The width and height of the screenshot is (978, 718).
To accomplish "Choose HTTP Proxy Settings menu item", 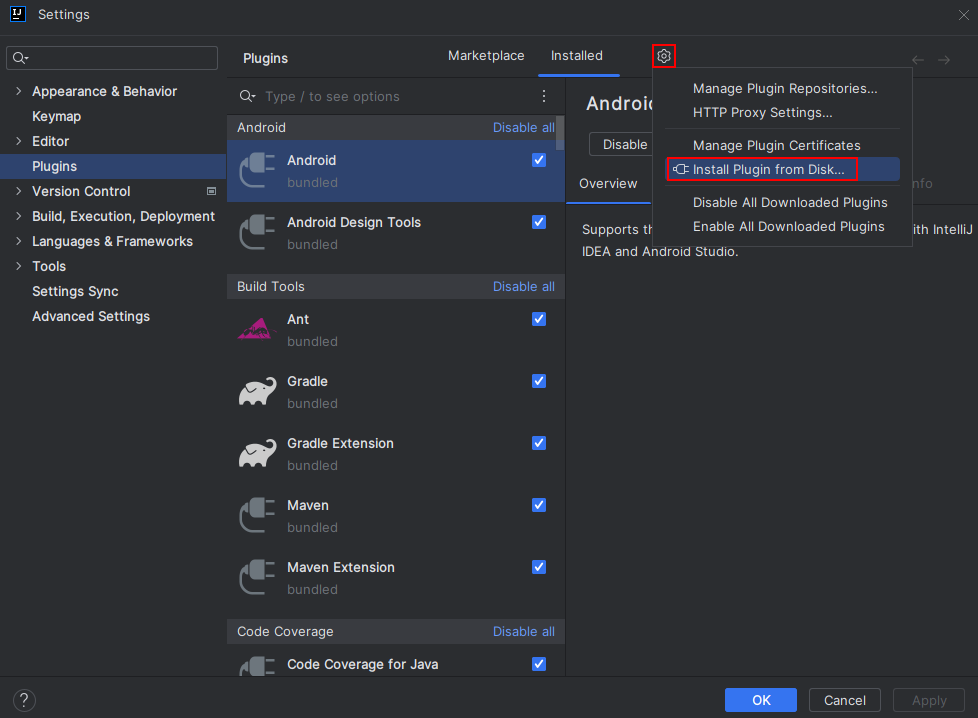I will click(762, 113).
